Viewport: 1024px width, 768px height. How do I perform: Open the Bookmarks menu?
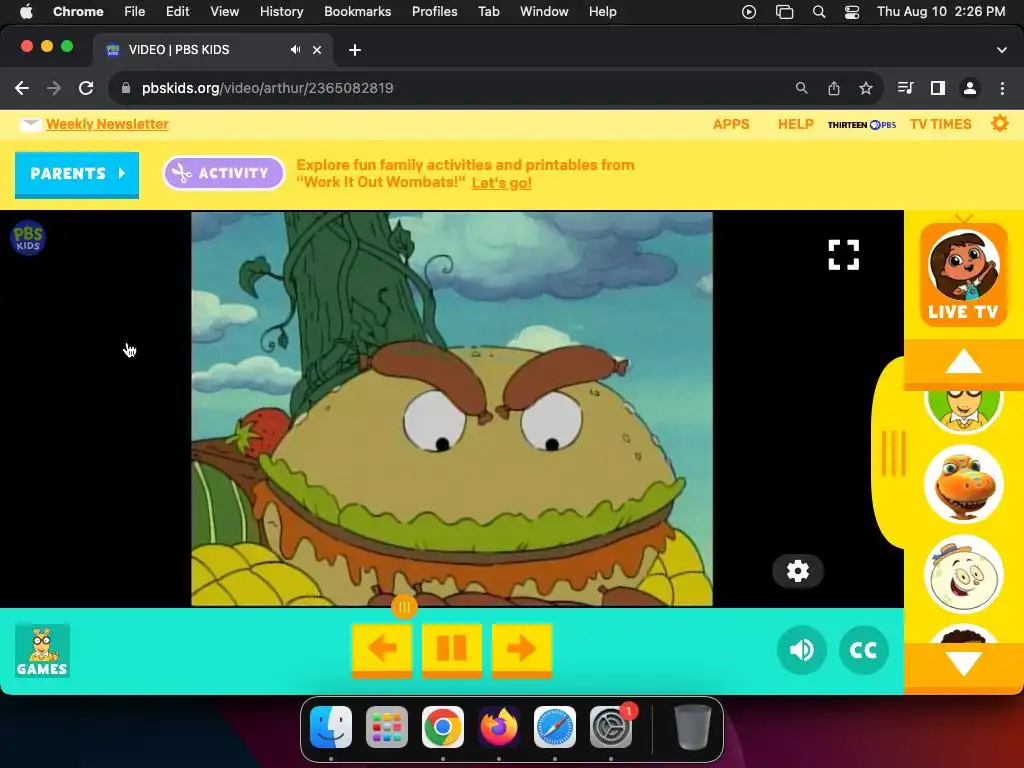[x=357, y=12]
